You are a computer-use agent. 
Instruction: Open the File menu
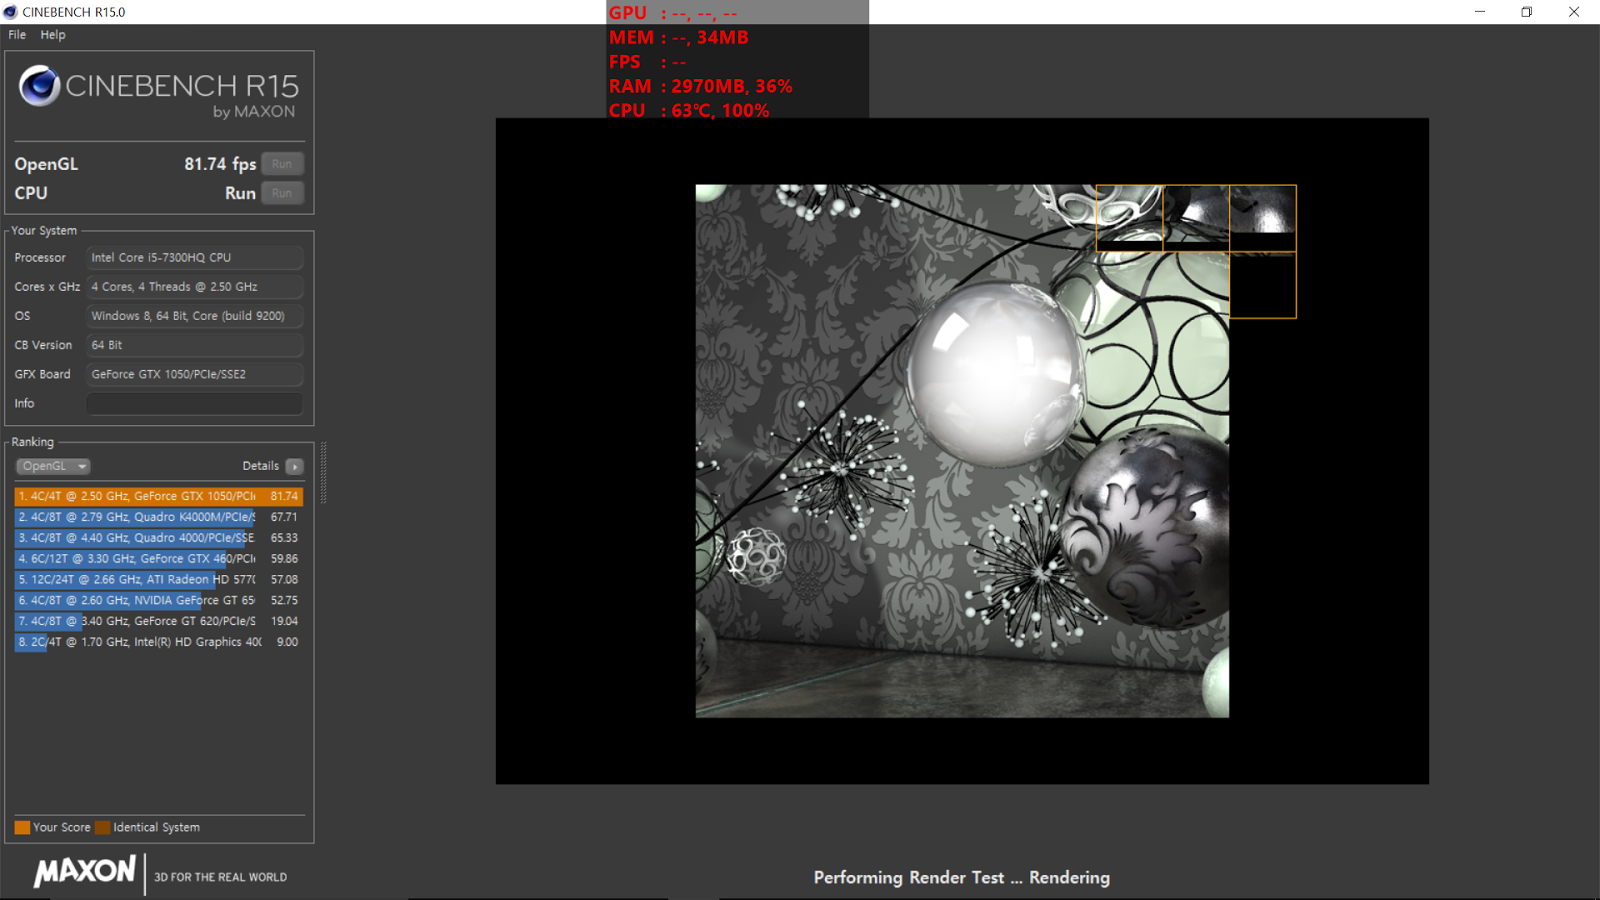coord(17,35)
